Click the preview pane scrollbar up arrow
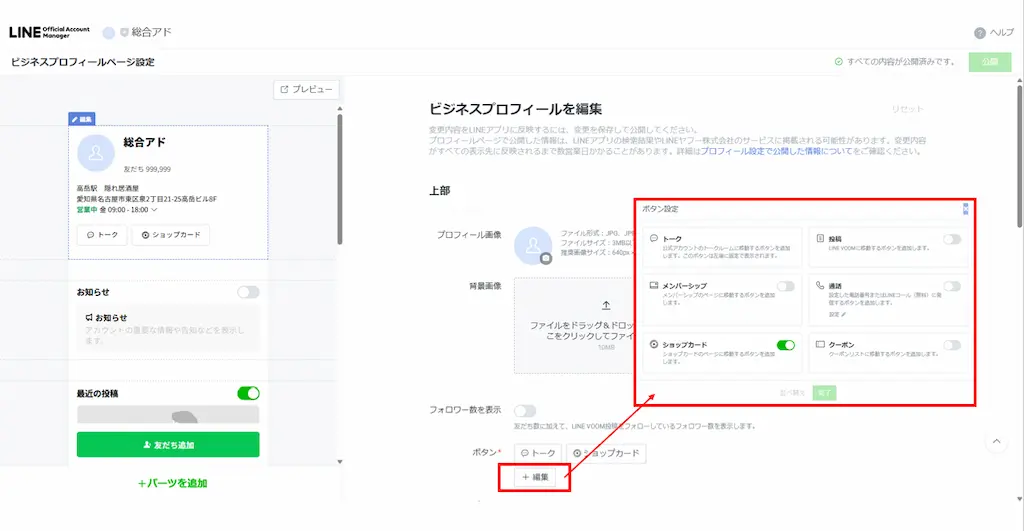 [x=340, y=109]
